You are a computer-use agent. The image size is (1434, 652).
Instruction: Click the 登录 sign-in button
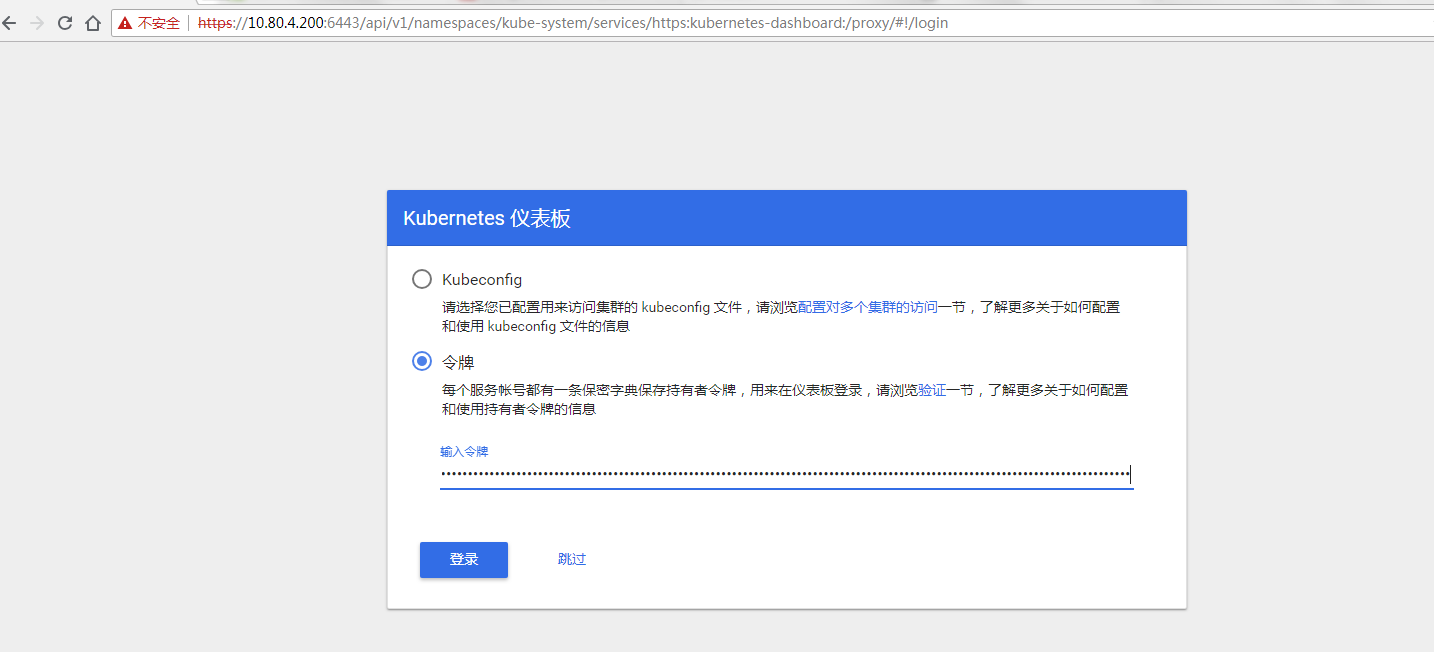tap(464, 560)
